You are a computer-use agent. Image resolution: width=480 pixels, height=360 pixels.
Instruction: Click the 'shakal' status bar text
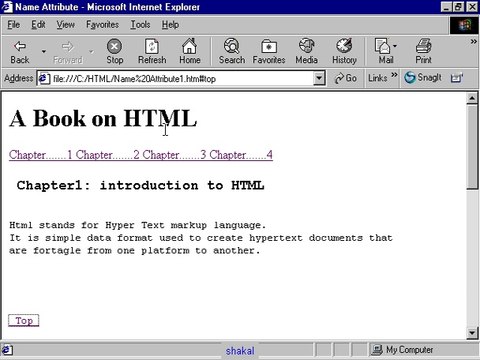pyautogui.click(x=240, y=351)
